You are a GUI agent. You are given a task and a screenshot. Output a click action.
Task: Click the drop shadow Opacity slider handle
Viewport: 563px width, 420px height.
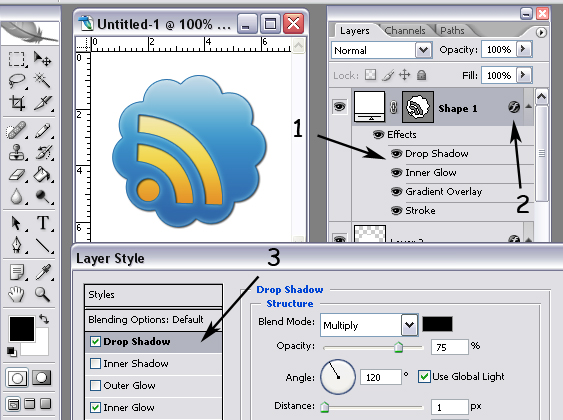[x=398, y=347]
